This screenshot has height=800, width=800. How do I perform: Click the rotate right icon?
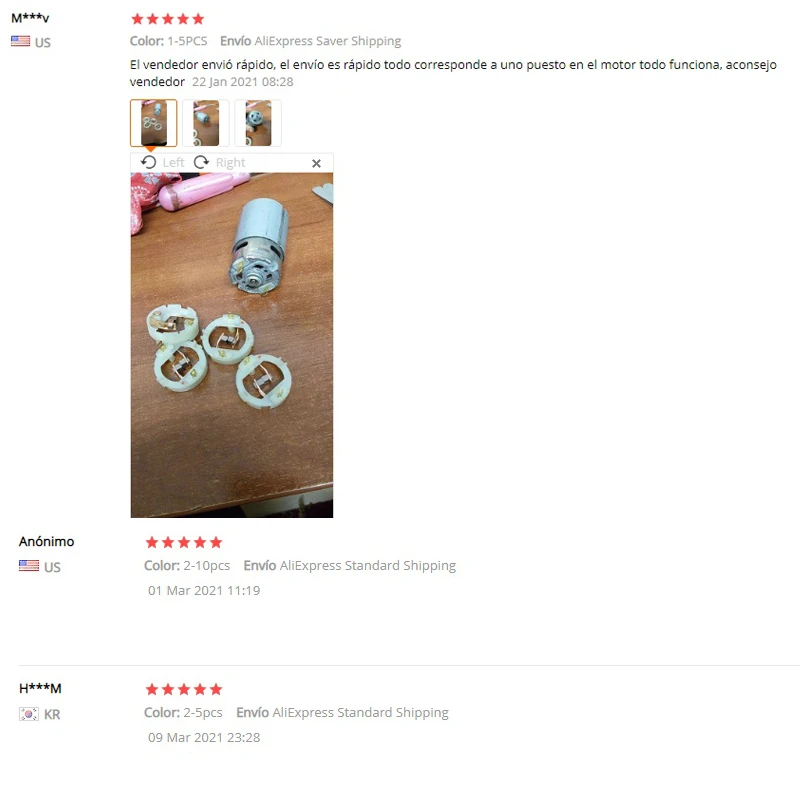[x=202, y=162]
